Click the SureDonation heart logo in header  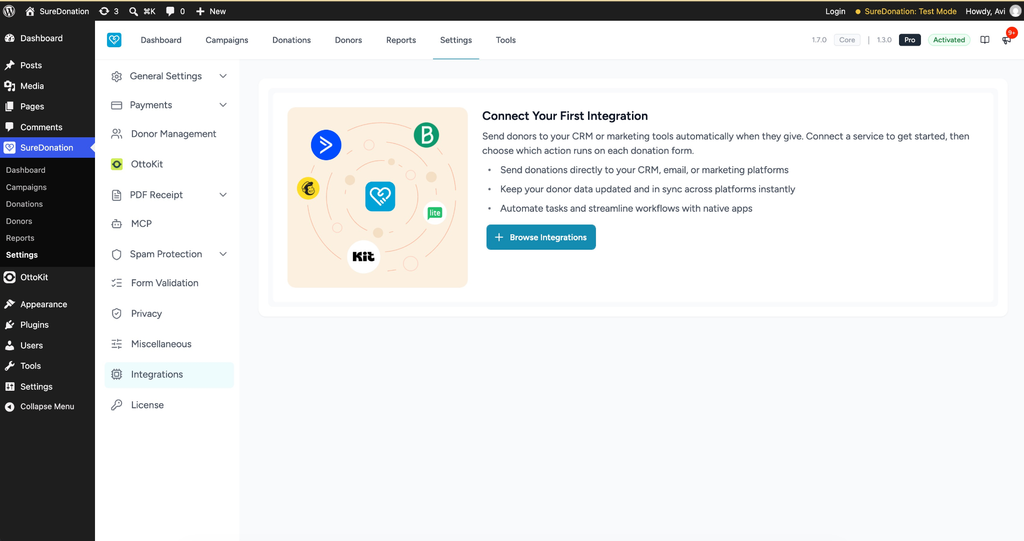tap(114, 40)
